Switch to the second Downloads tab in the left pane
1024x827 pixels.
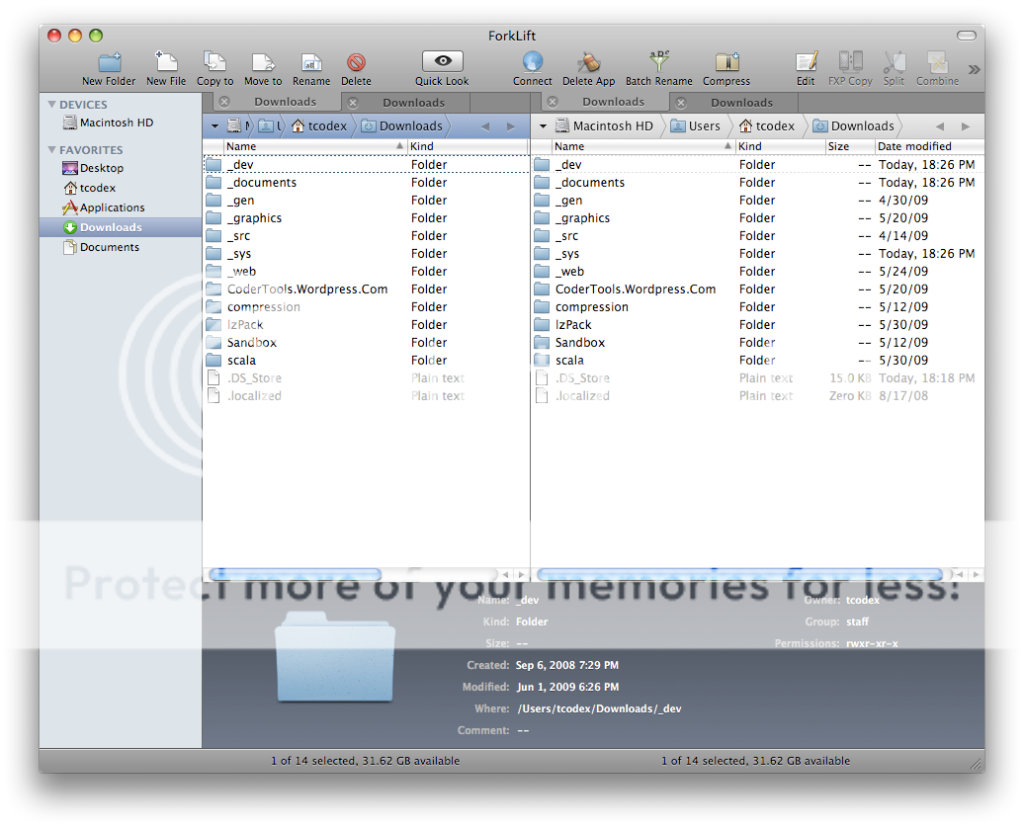413,103
